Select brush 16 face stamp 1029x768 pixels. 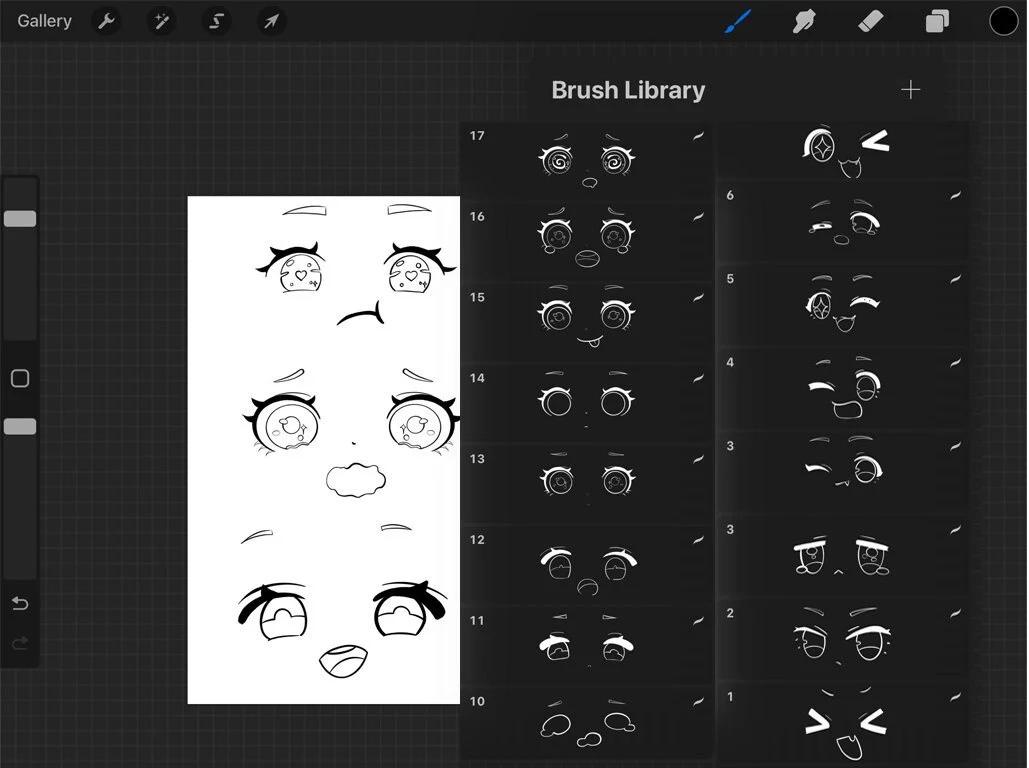[586, 242]
